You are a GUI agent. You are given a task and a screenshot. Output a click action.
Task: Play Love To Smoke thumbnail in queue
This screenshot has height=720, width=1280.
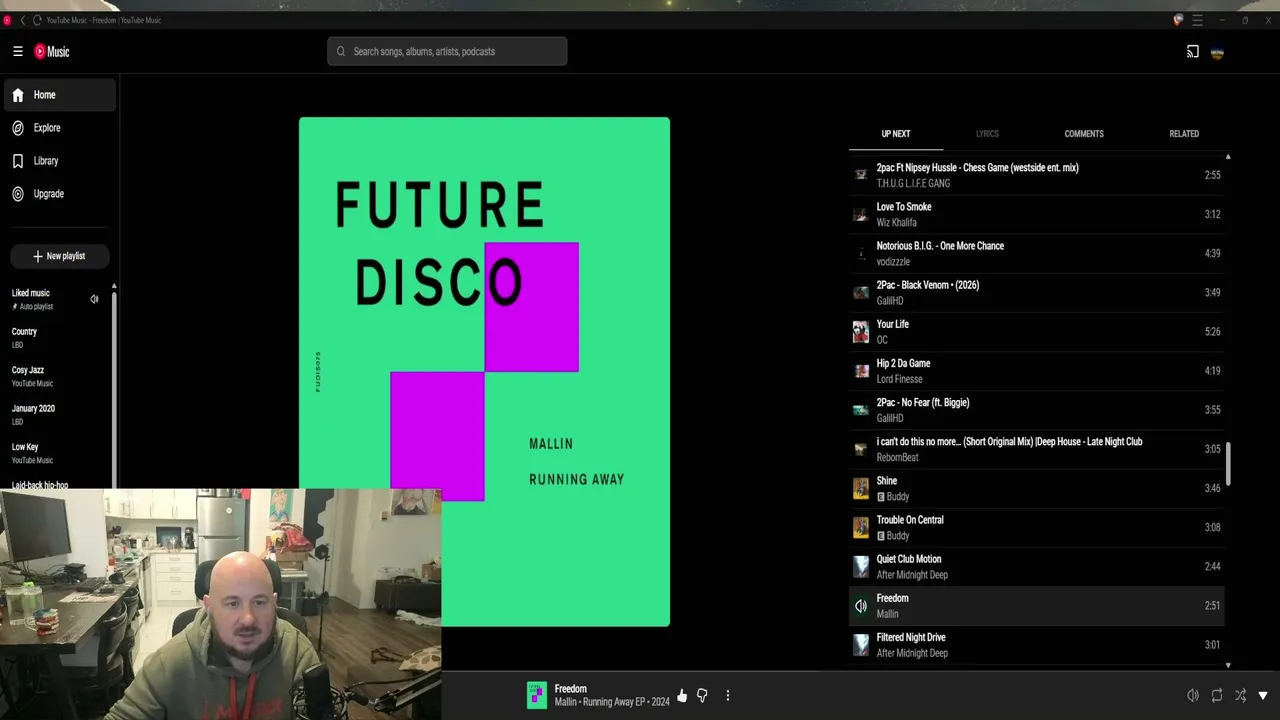(x=860, y=214)
